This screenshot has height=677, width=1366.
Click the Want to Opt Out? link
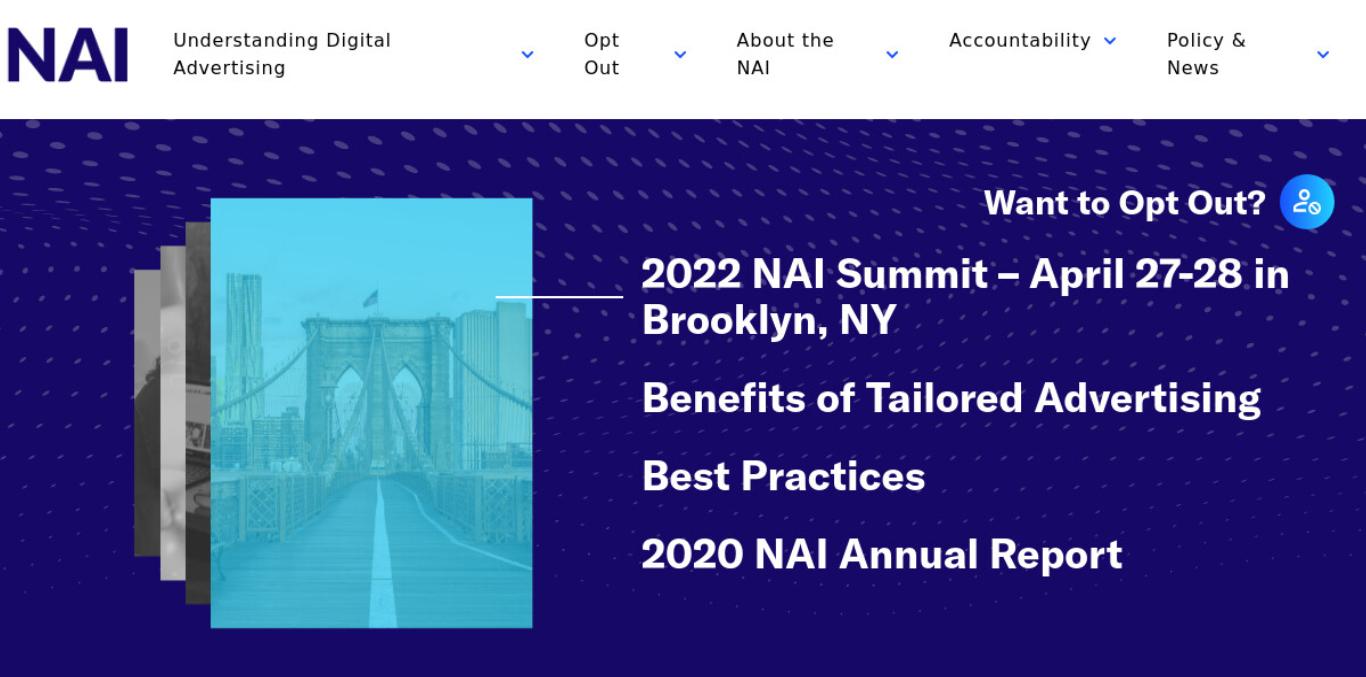point(1125,203)
